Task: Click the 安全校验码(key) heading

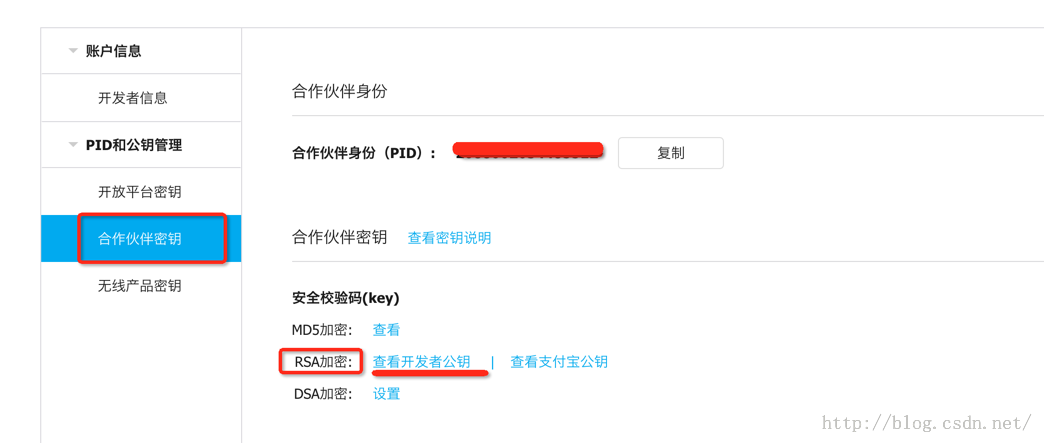Action: point(345,298)
